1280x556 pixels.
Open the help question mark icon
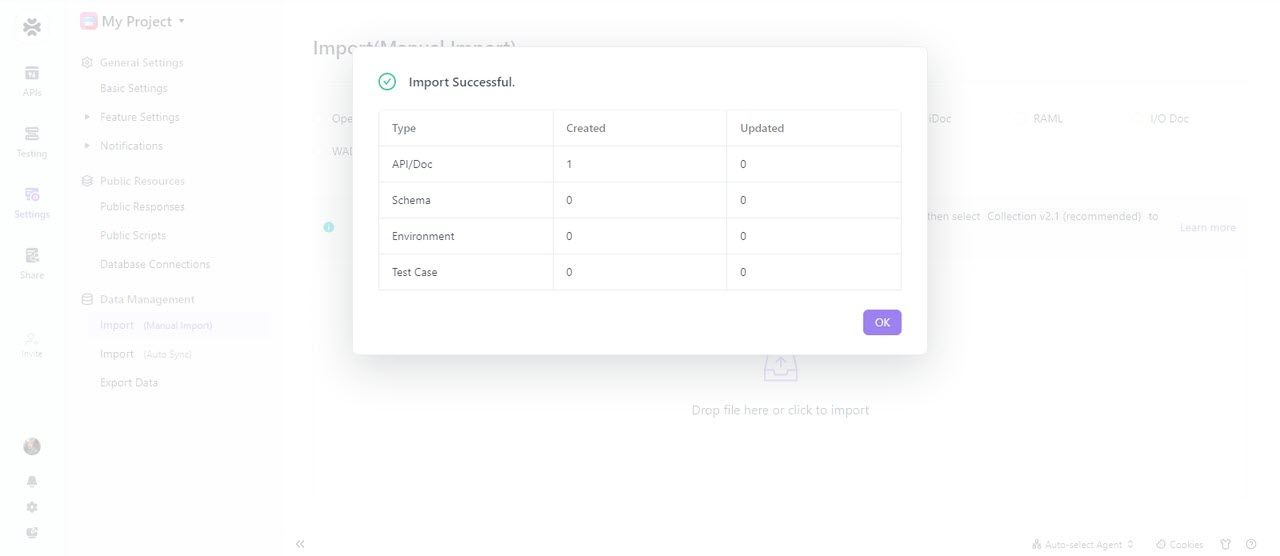click(x=1251, y=544)
